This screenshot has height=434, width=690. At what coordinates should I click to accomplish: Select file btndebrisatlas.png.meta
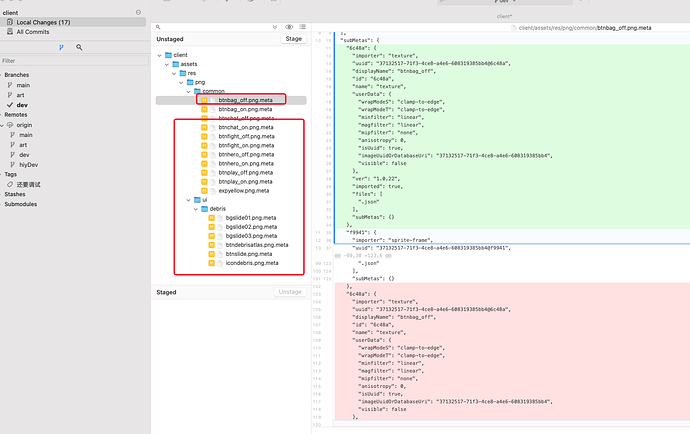pyautogui.click(x=257, y=245)
